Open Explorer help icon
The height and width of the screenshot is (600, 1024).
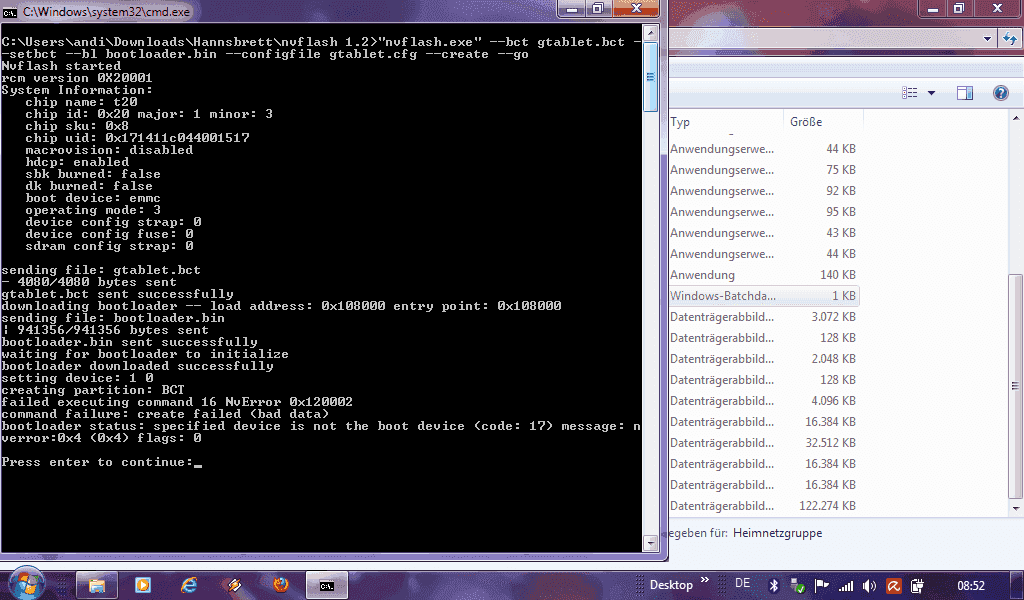(x=1000, y=93)
